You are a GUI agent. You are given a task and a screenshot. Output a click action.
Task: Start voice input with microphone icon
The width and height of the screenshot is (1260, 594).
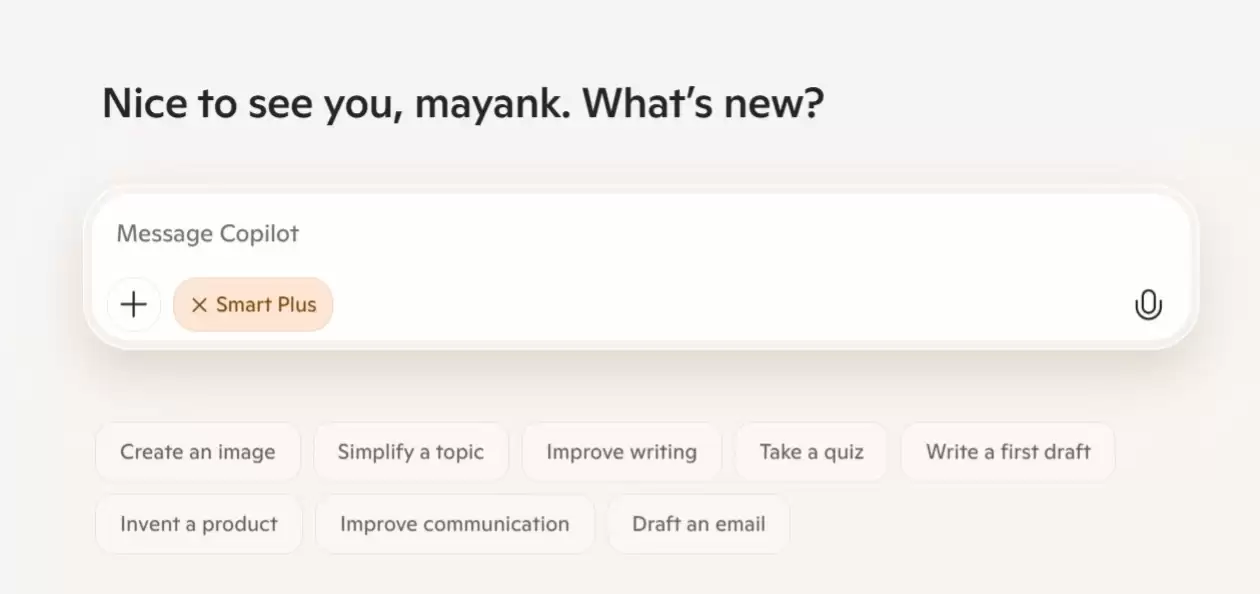click(x=1148, y=305)
